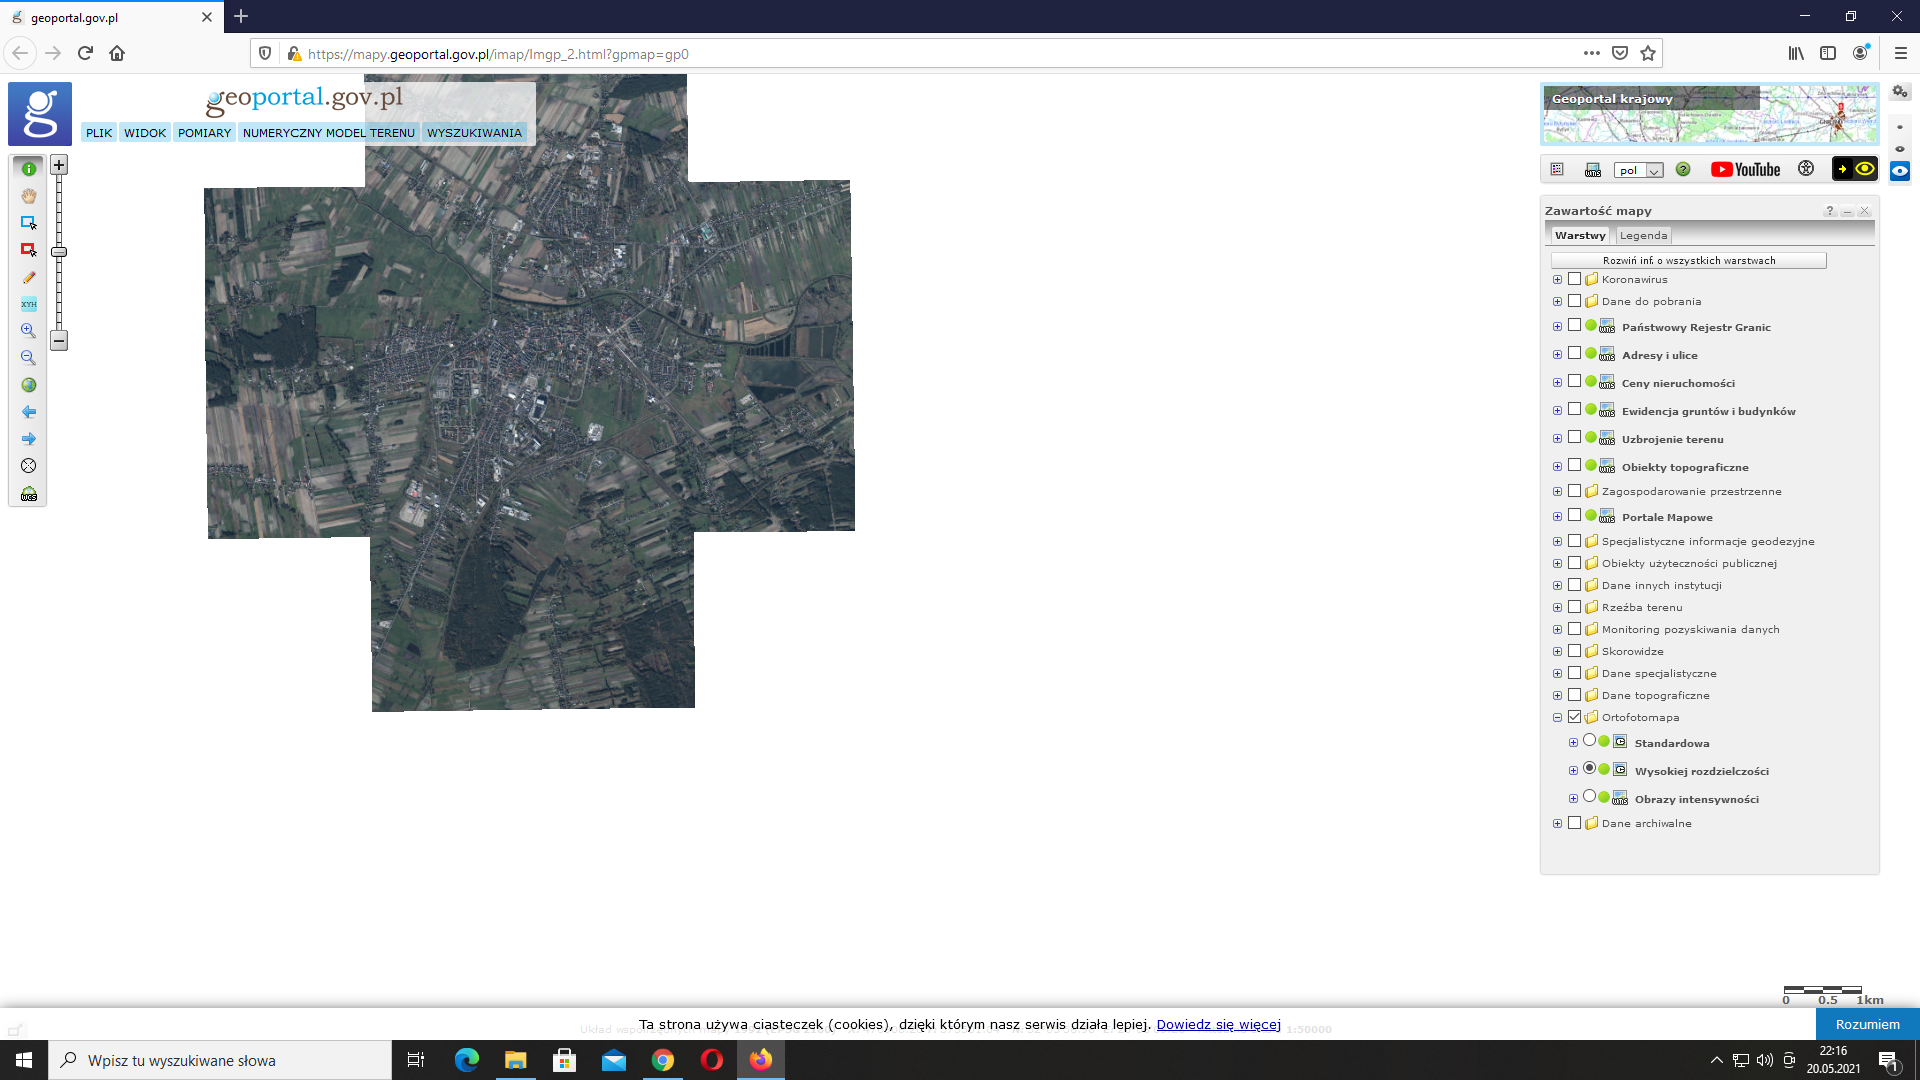This screenshot has width=1920, height=1080.
Task: Go to previous map view arrow
Action: point(28,412)
